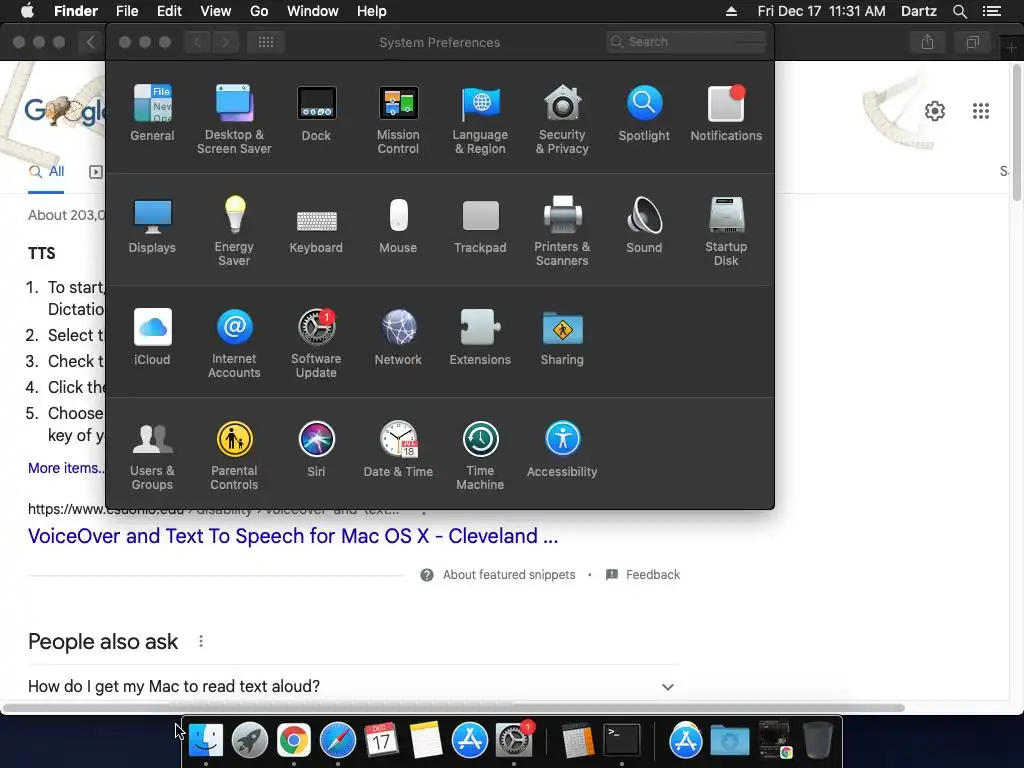
Task: Open People also ask options menu
Action: 201,641
